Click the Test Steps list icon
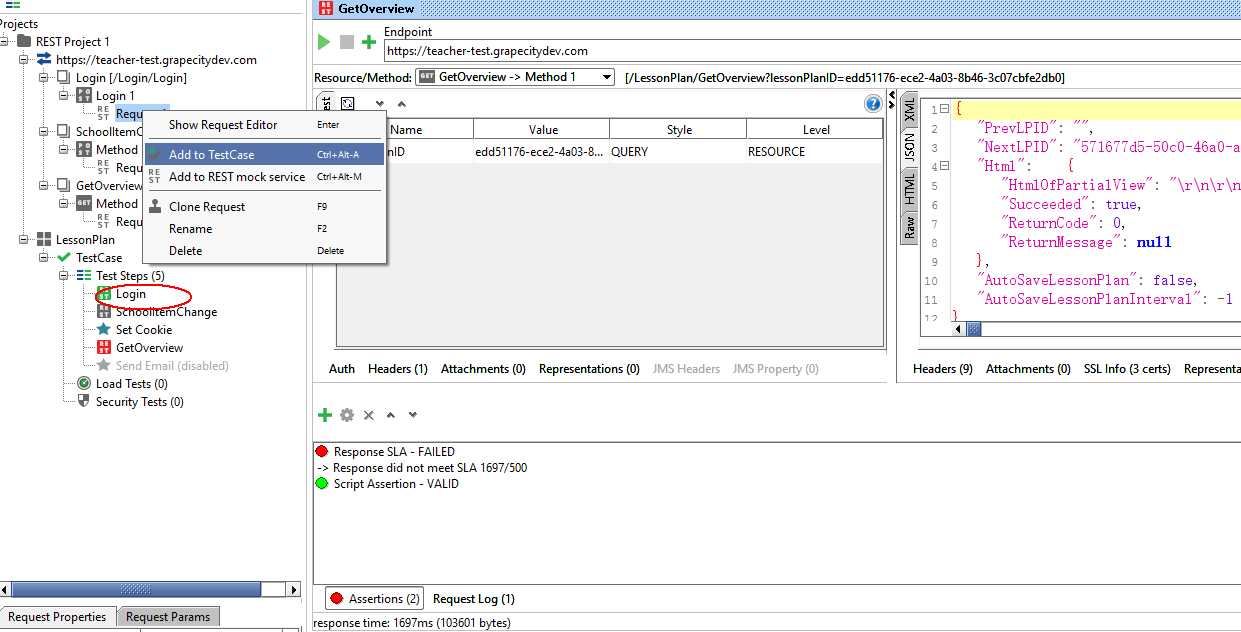The width and height of the screenshot is (1241, 632). (84, 276)
